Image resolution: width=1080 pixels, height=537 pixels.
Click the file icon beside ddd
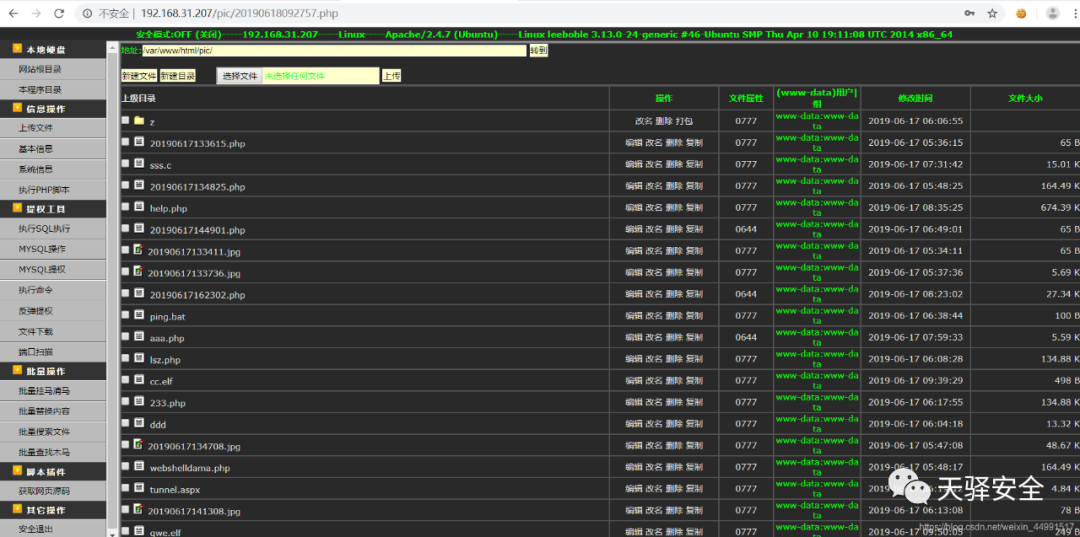(x=139, y=423)
